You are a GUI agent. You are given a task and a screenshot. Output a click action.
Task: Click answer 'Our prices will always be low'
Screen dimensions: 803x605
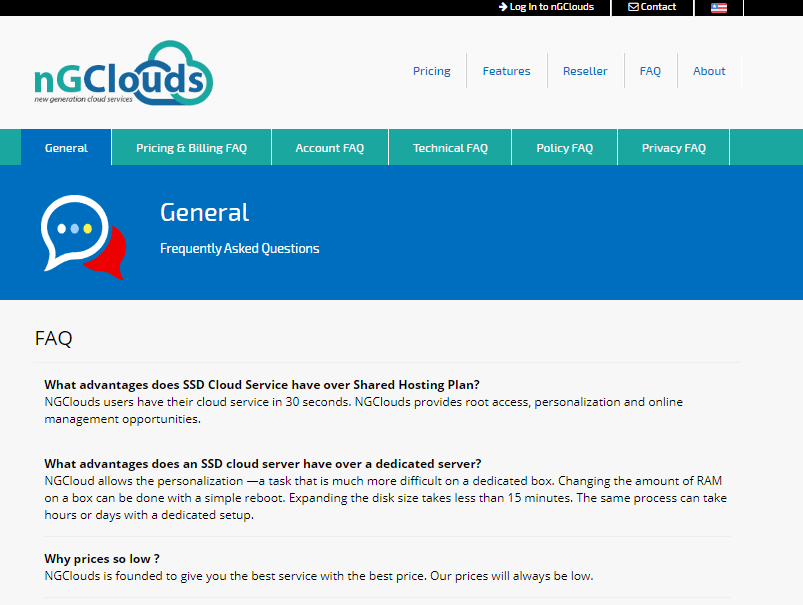[x=319, y=576]
